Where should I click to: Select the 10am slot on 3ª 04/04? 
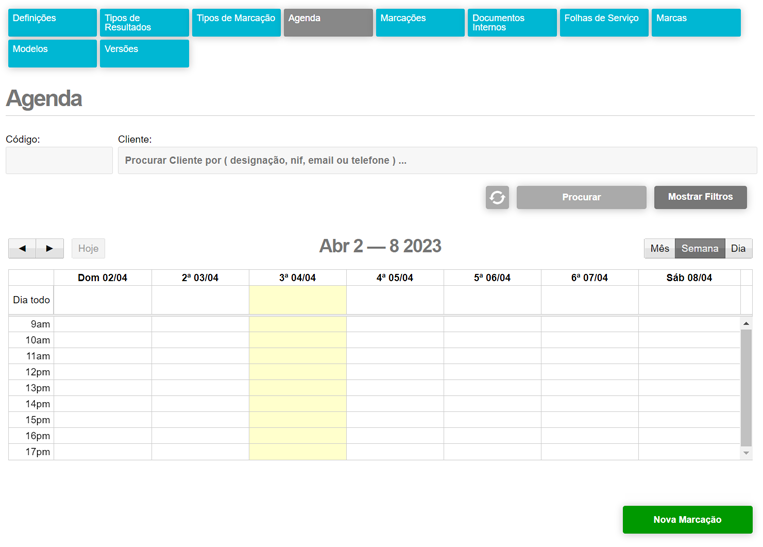tap(298, 340)
